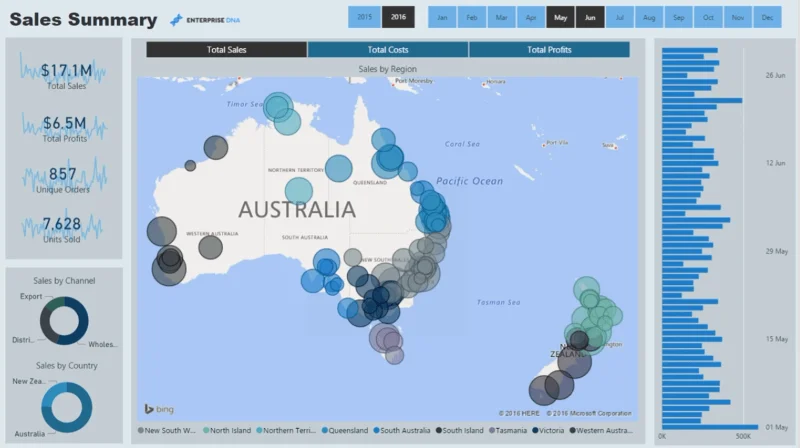Screen dimensions: 800x448
Task: Click the Queensland legend entry
Action: pos(345,430)
